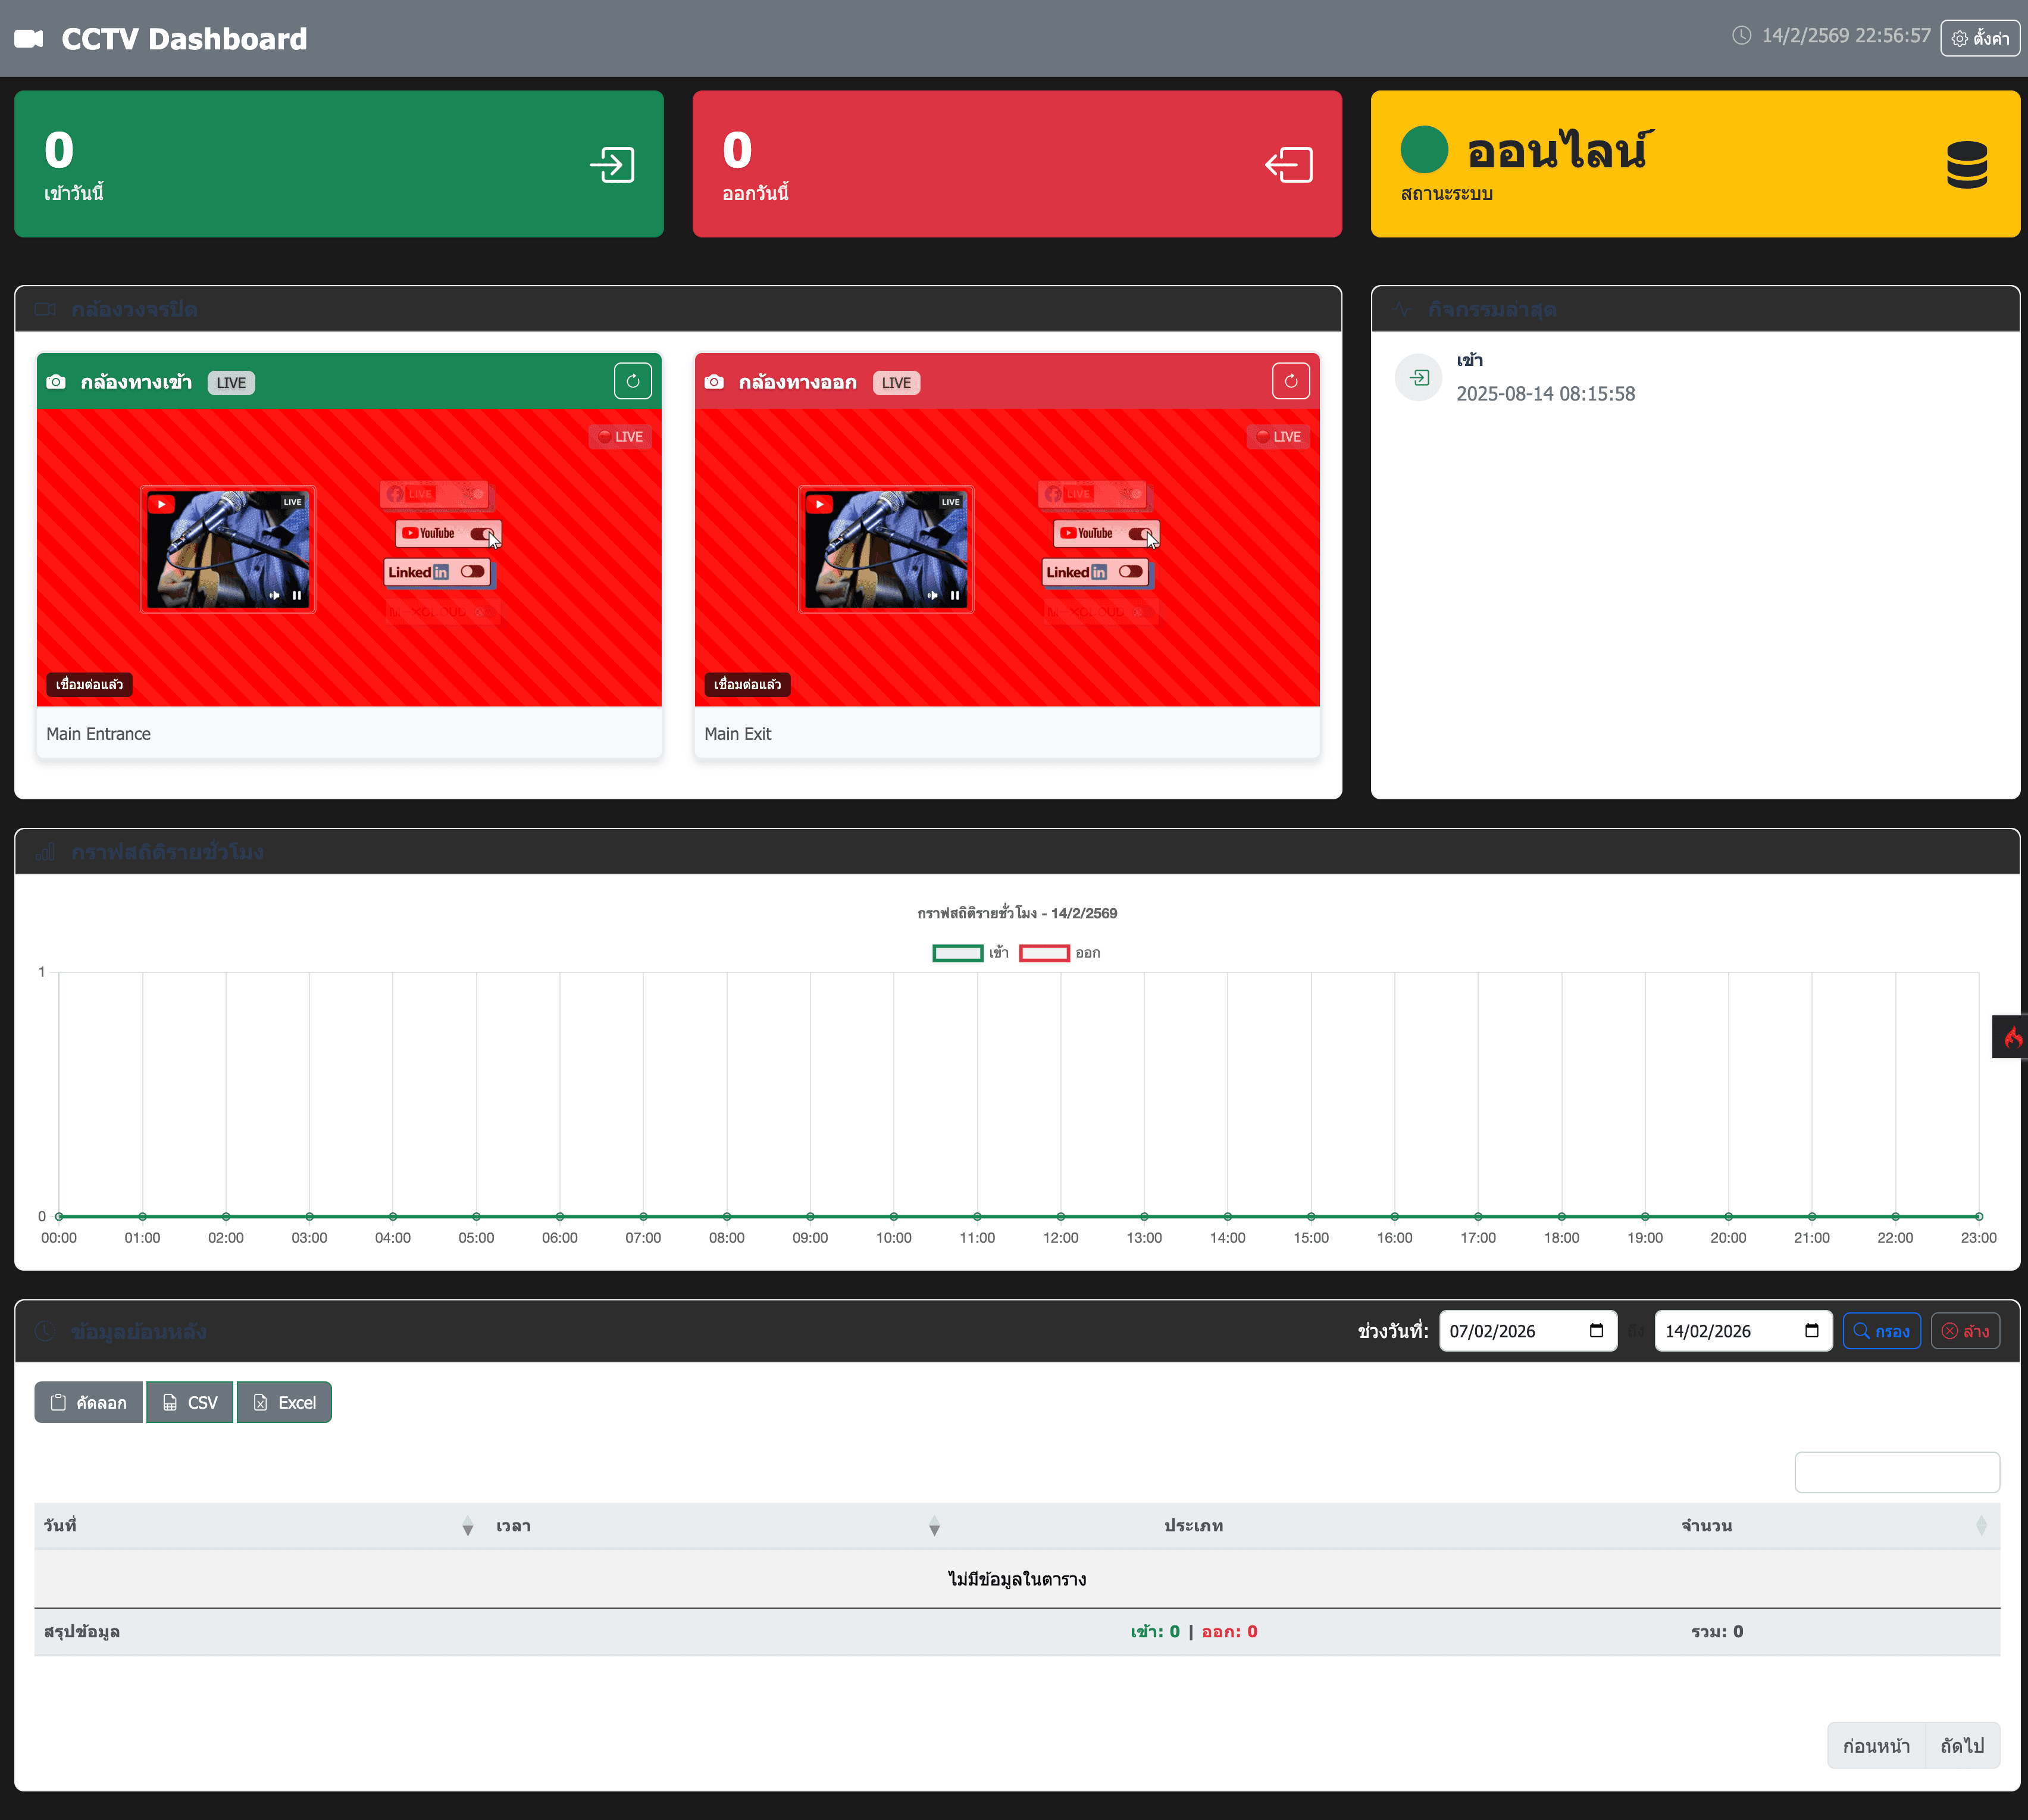
Task: Pause the entrance camera live video
Action: (x=297, y=595)
